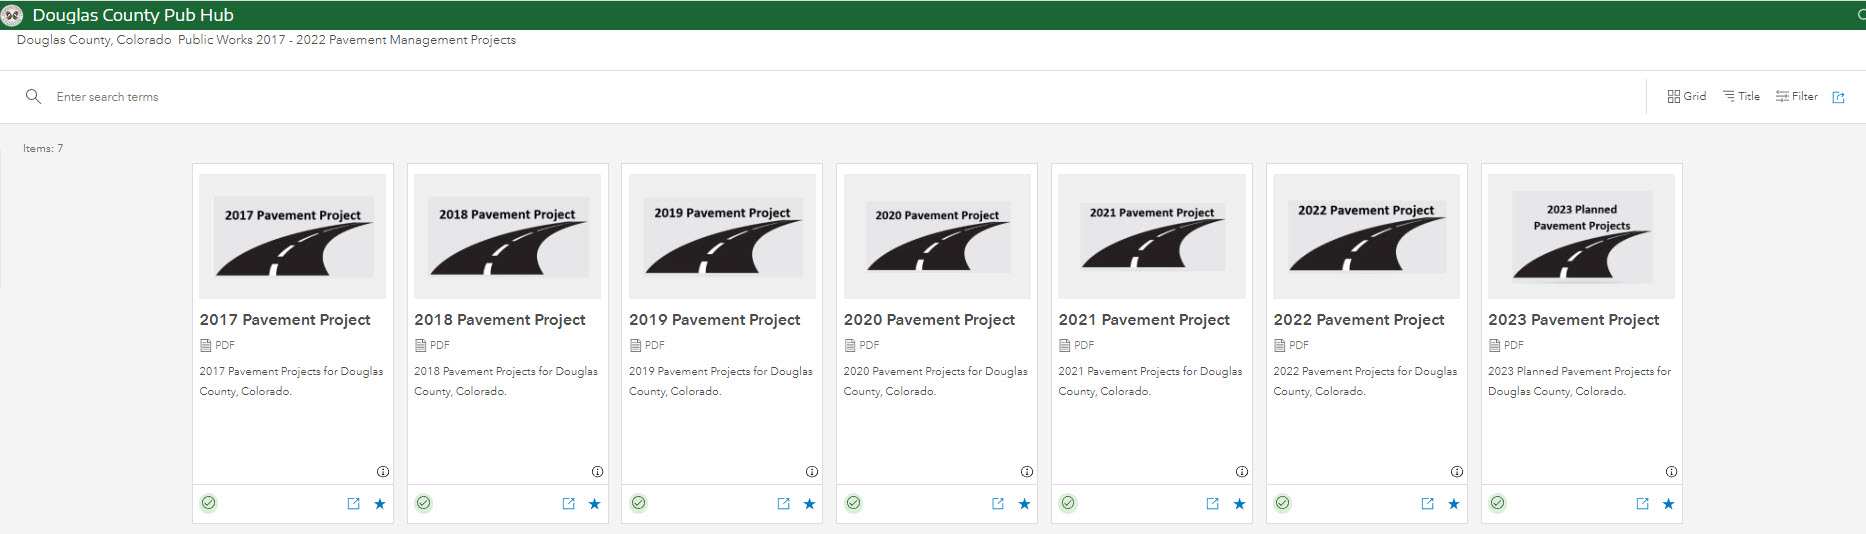Favorite the 2018 Pavement Project star
Screen dimensions: 1866x534
(x=594, y=504)
